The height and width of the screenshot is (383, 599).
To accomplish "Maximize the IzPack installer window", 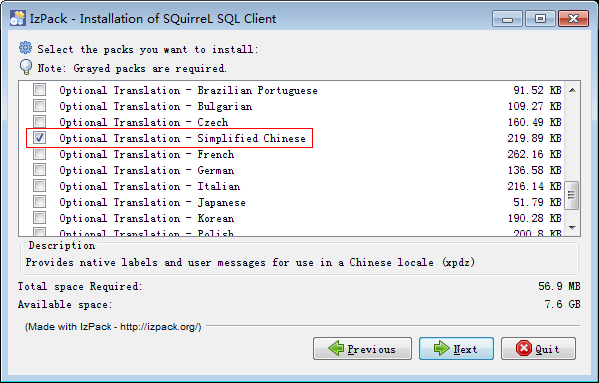I will tap(540, 18).
